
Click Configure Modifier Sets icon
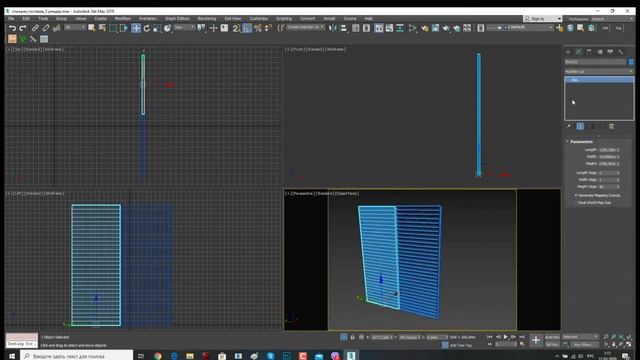611,127
